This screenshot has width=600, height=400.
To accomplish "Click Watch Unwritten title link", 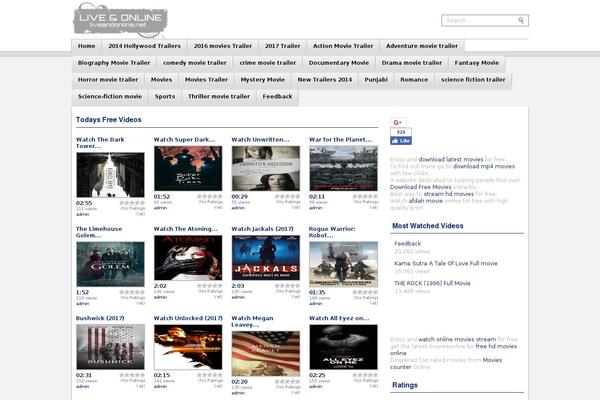I will (260, 140).
